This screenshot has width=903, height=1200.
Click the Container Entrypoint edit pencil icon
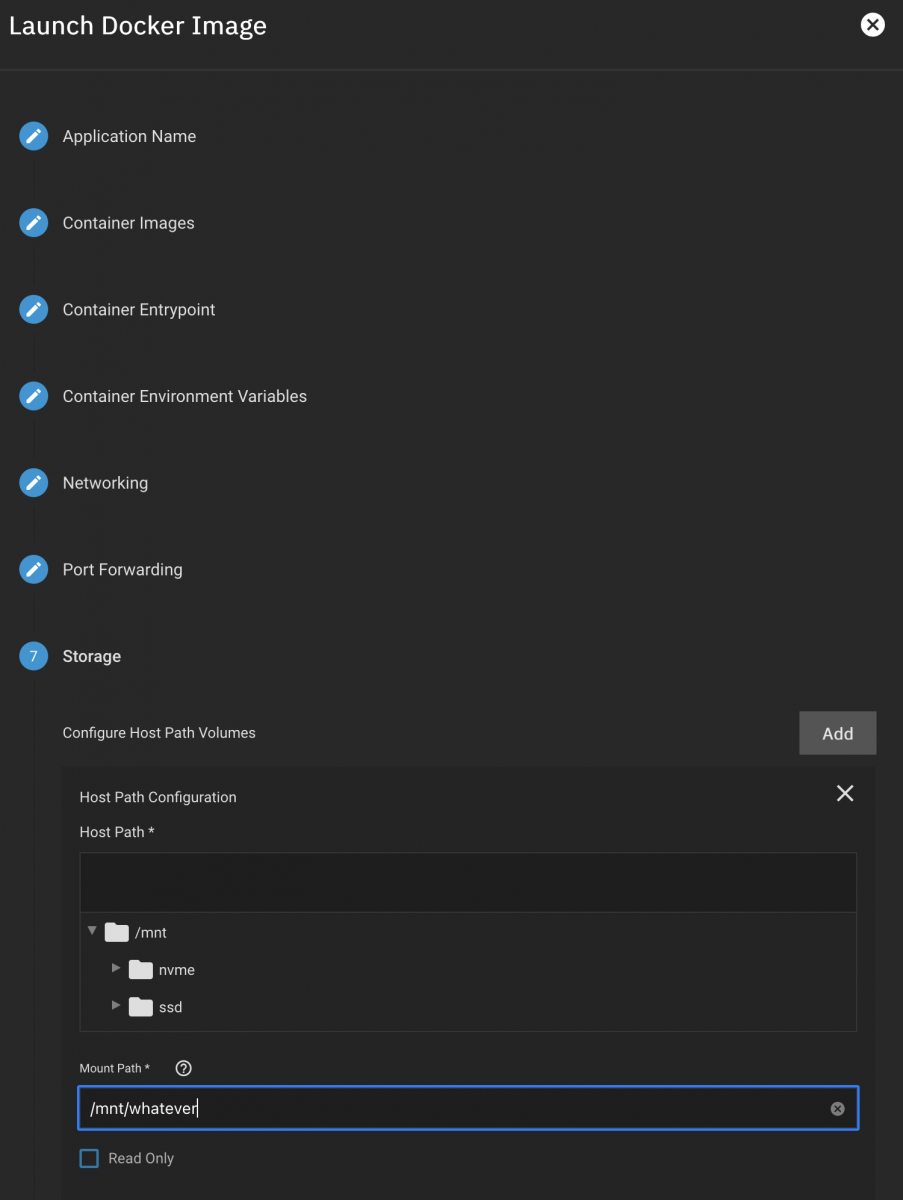34,310
